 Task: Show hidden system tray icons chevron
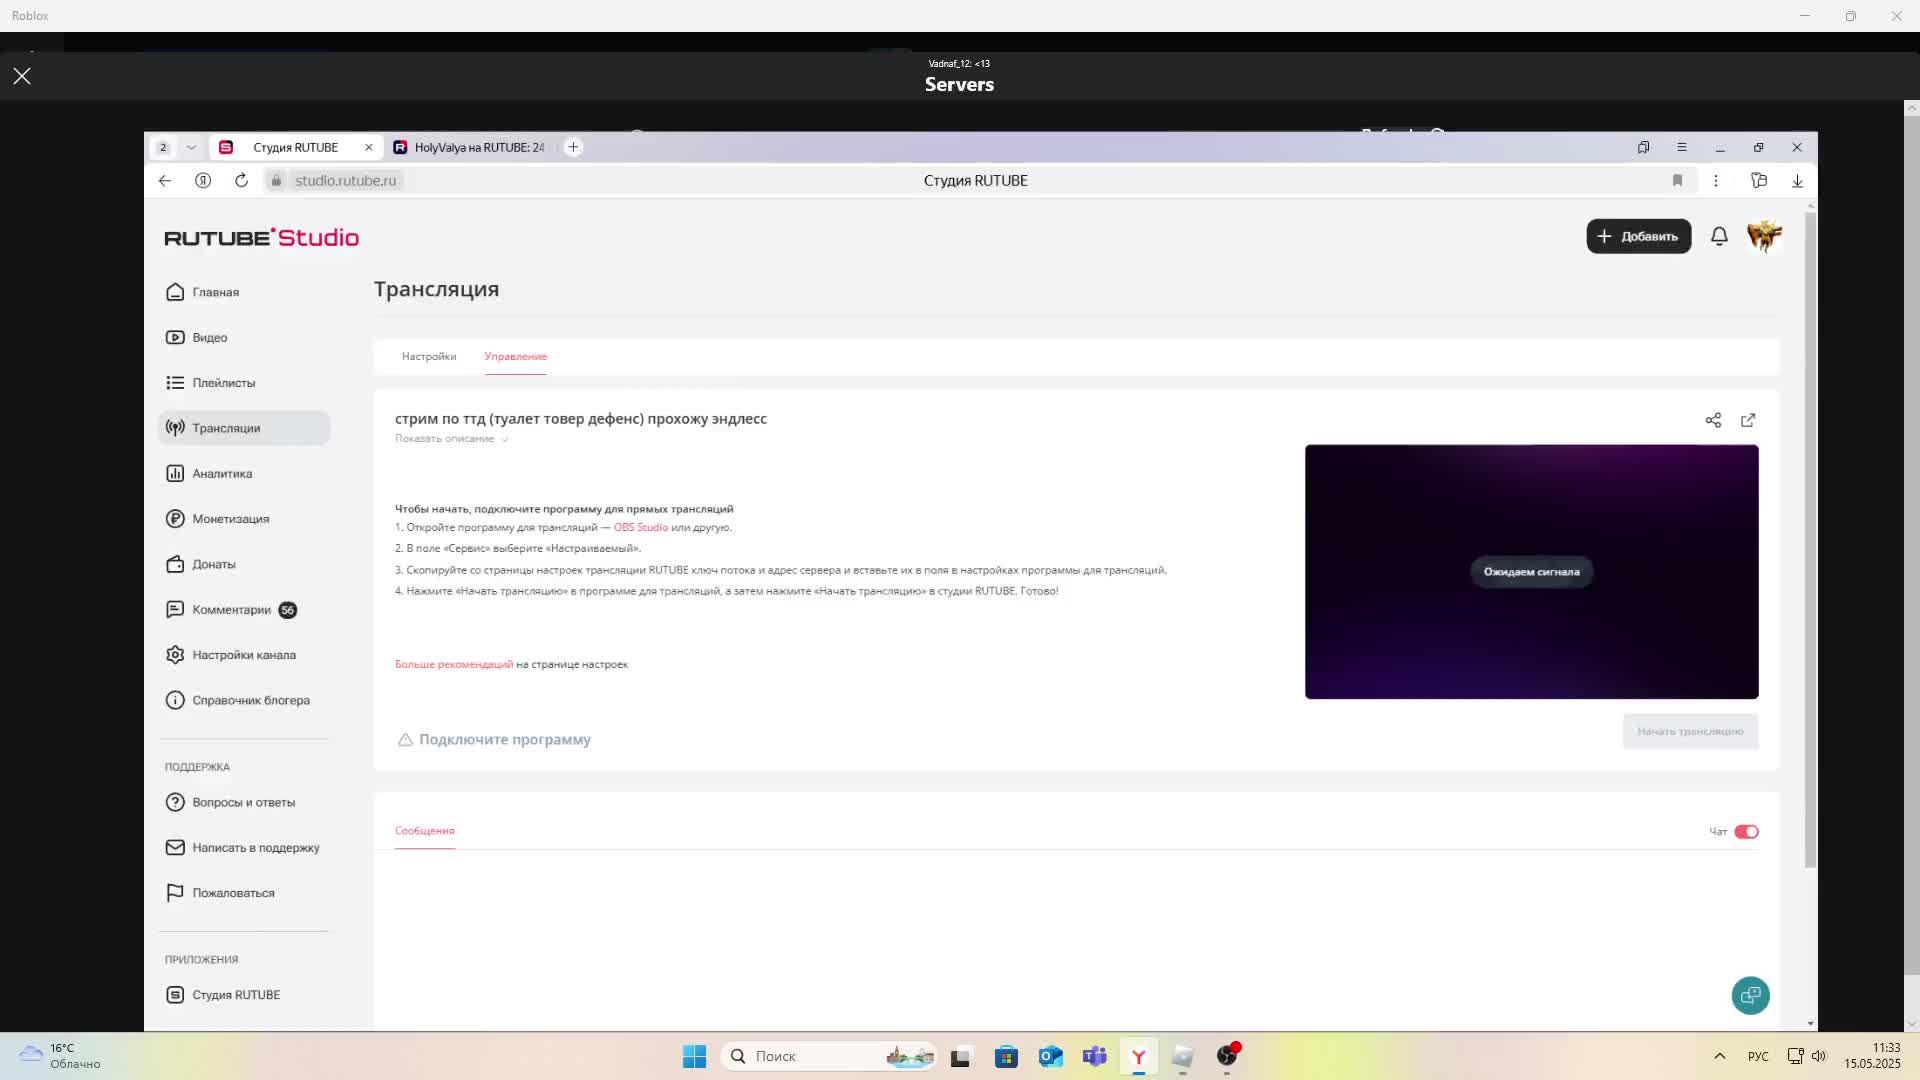[x=1719, y=1056]
